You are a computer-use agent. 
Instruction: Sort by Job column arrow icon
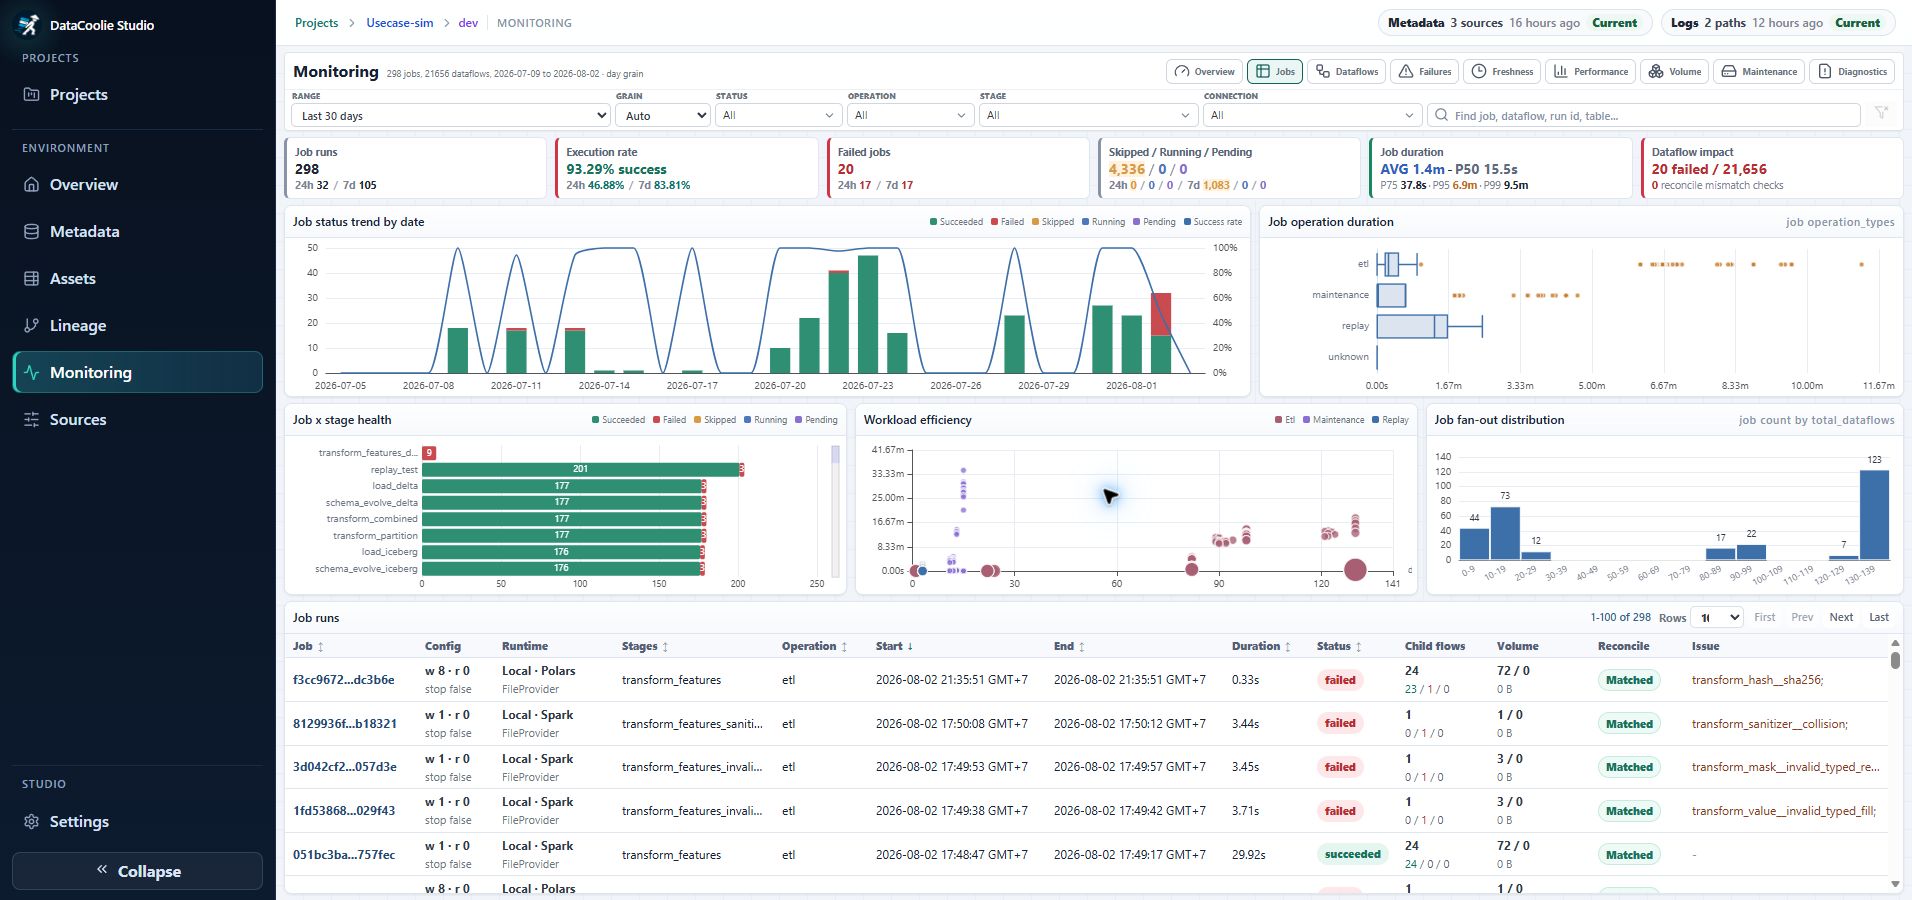pyautogui.click(x=320, y=647)
